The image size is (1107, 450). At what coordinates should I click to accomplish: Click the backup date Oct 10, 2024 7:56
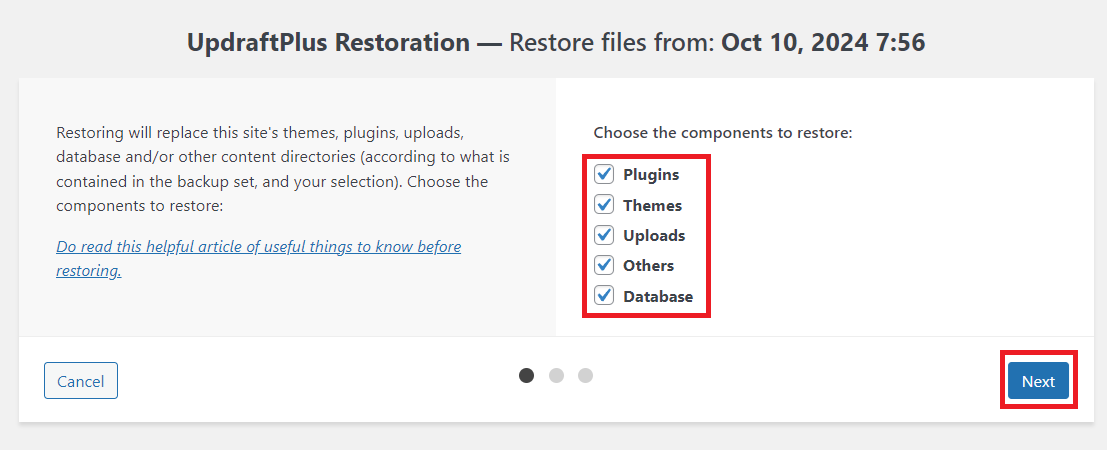click(822, 43)
